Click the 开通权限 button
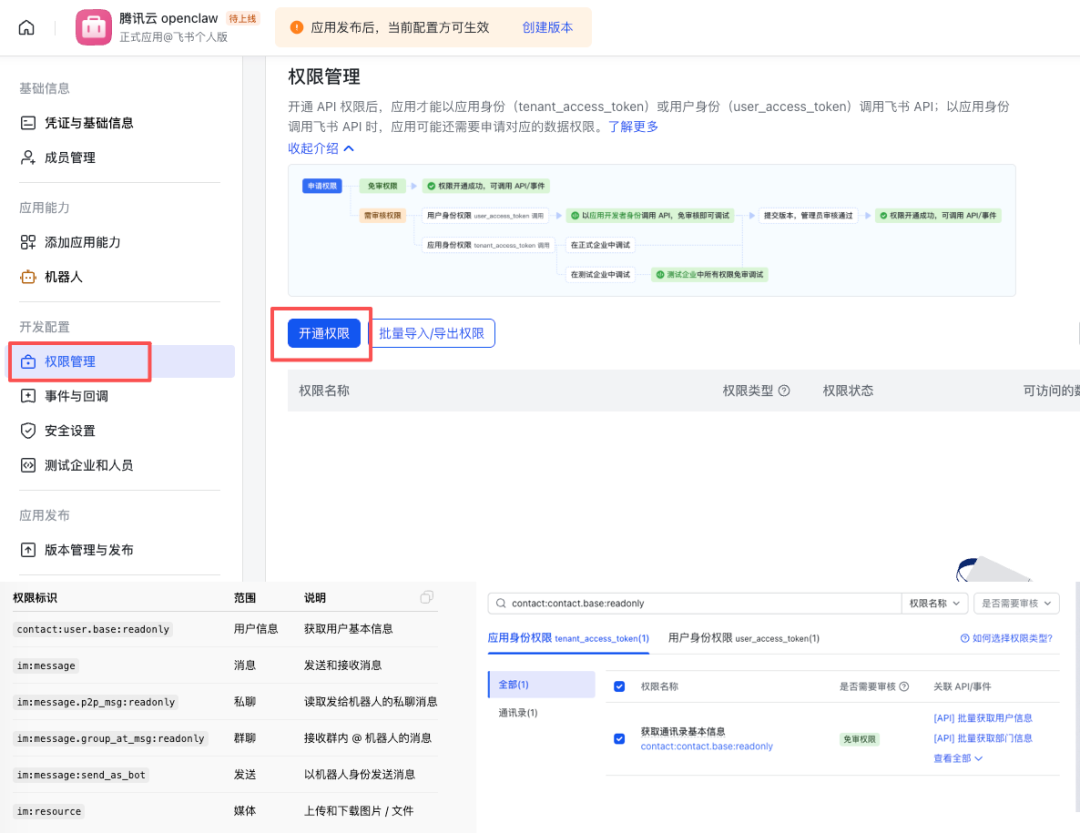This screenshot has width=1080, height=833. (x=322, y=334)
